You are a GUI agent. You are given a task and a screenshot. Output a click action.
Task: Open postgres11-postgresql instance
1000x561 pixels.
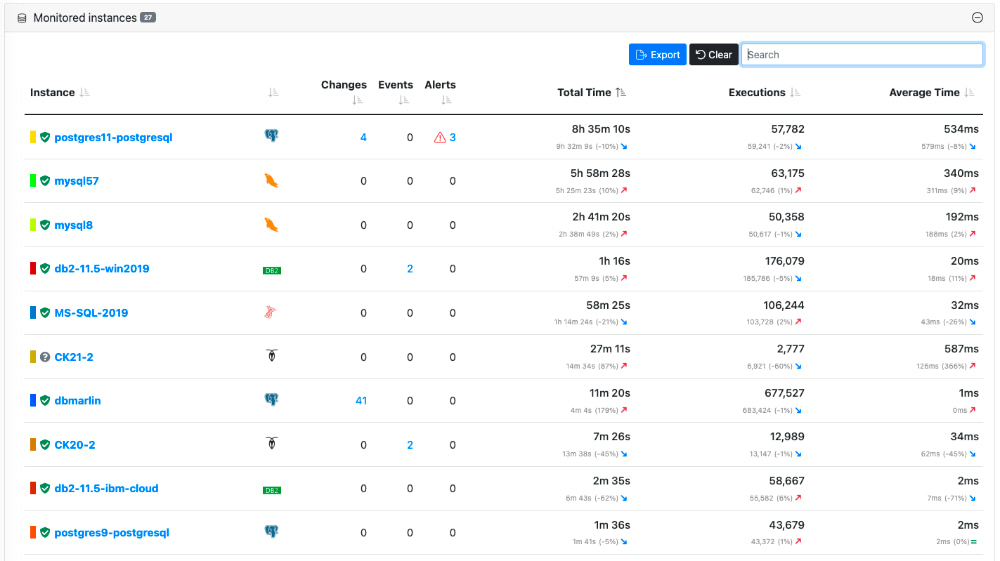[113, 137]
